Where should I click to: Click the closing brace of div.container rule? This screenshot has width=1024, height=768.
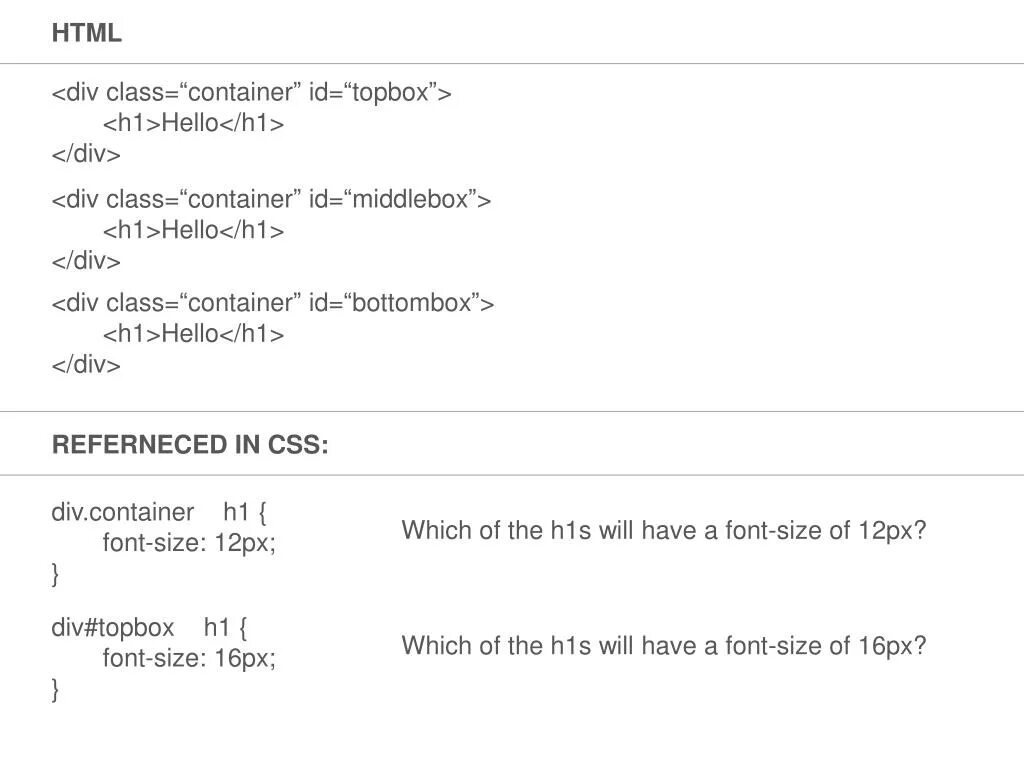coord(56,575)
